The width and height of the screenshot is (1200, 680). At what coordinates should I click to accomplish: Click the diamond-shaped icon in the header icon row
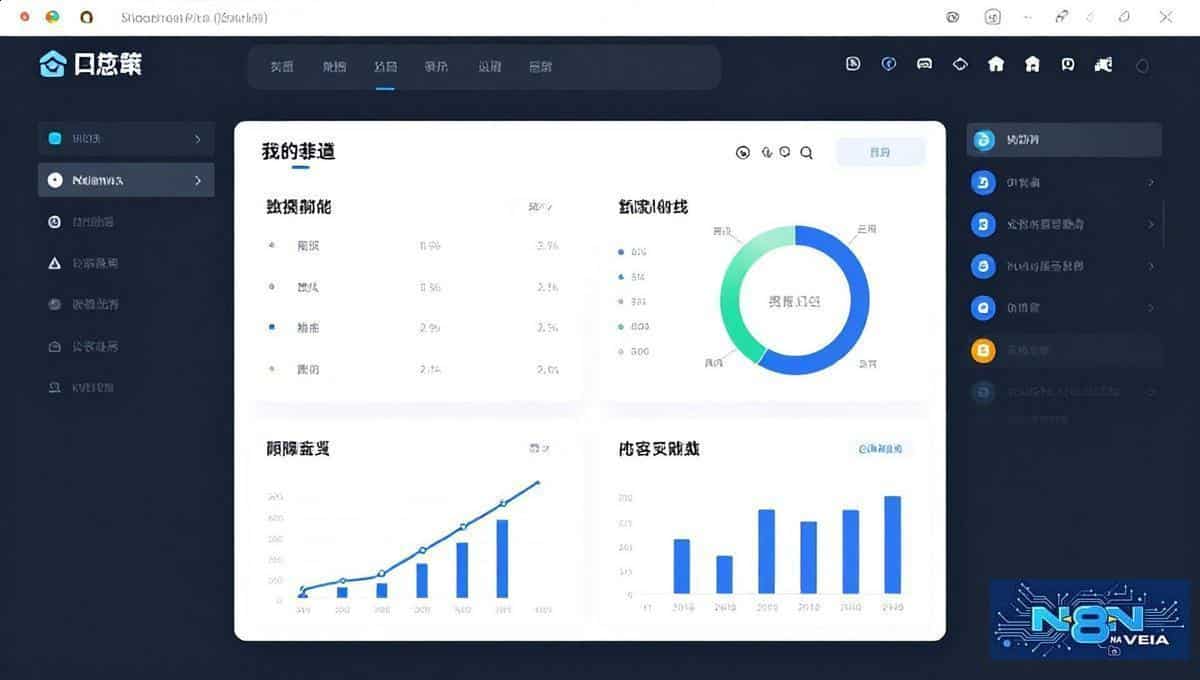pos(960,64)
